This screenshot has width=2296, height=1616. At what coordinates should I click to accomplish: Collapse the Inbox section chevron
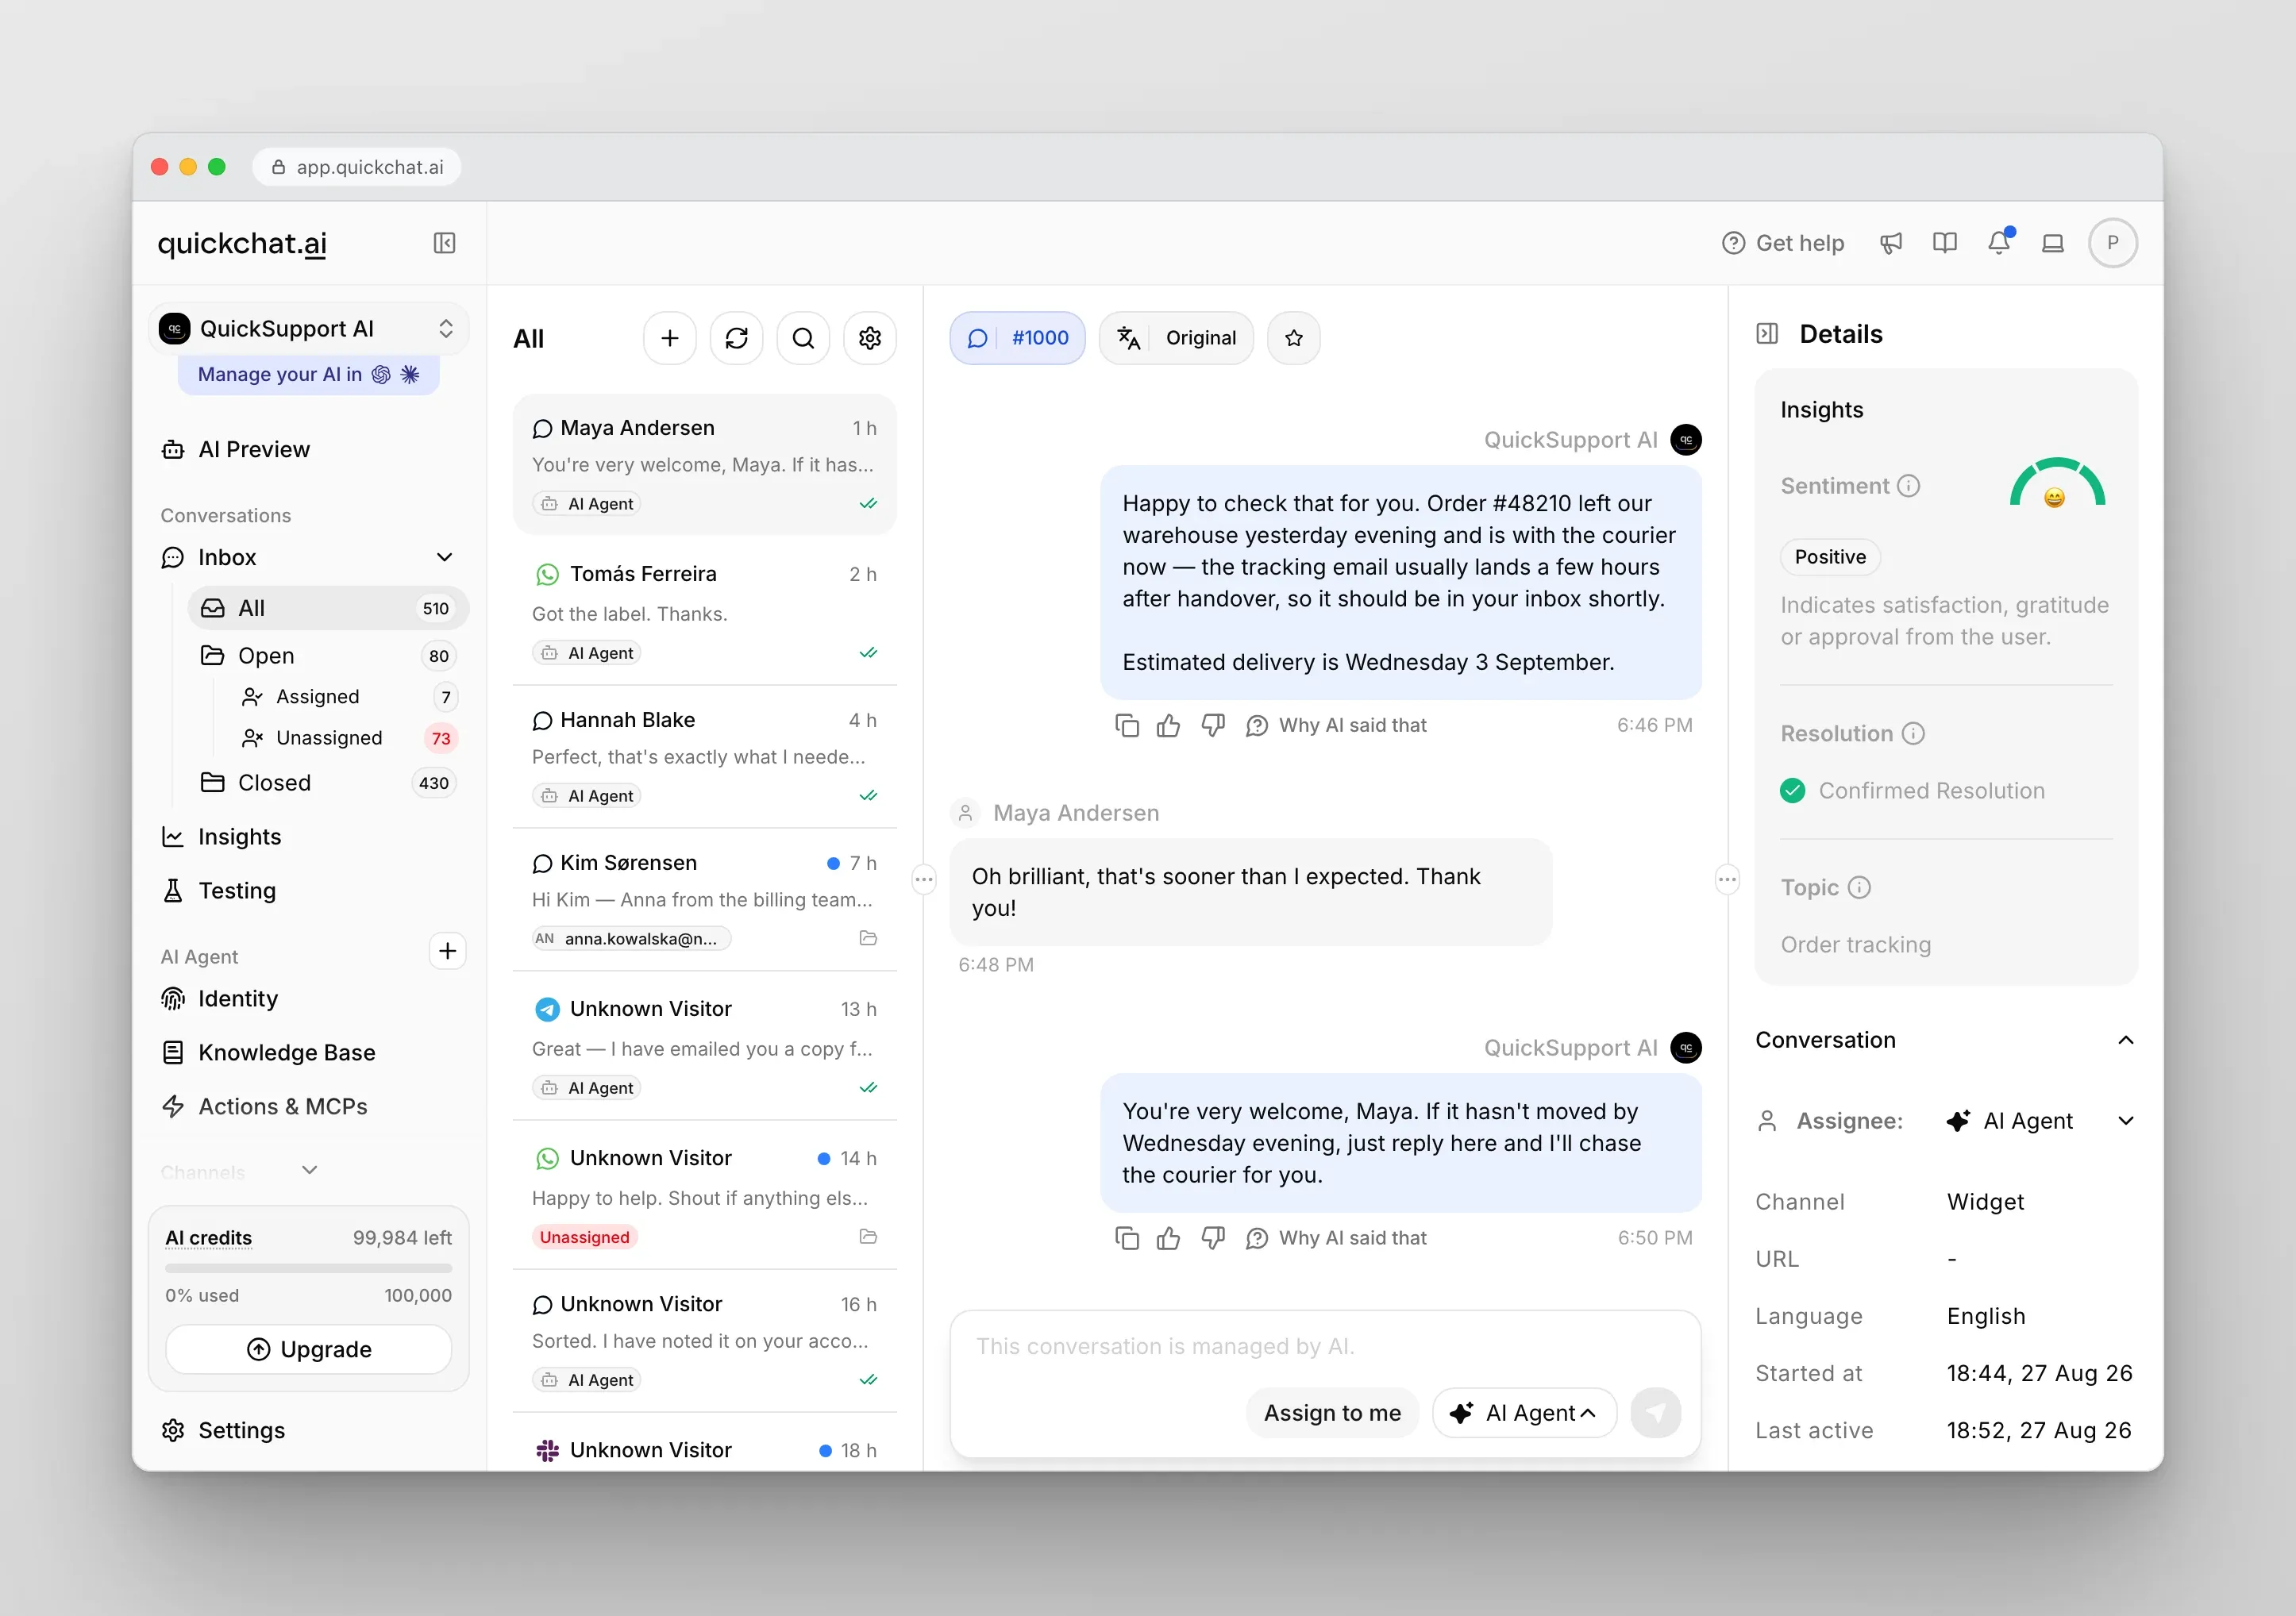point(445,557)
